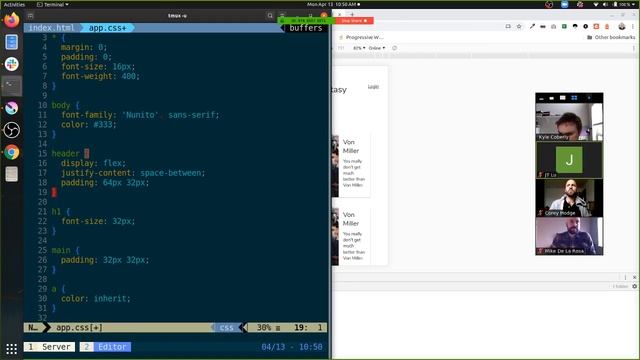
Task: Open the blue document app dock icon
Action: [11, 42]
